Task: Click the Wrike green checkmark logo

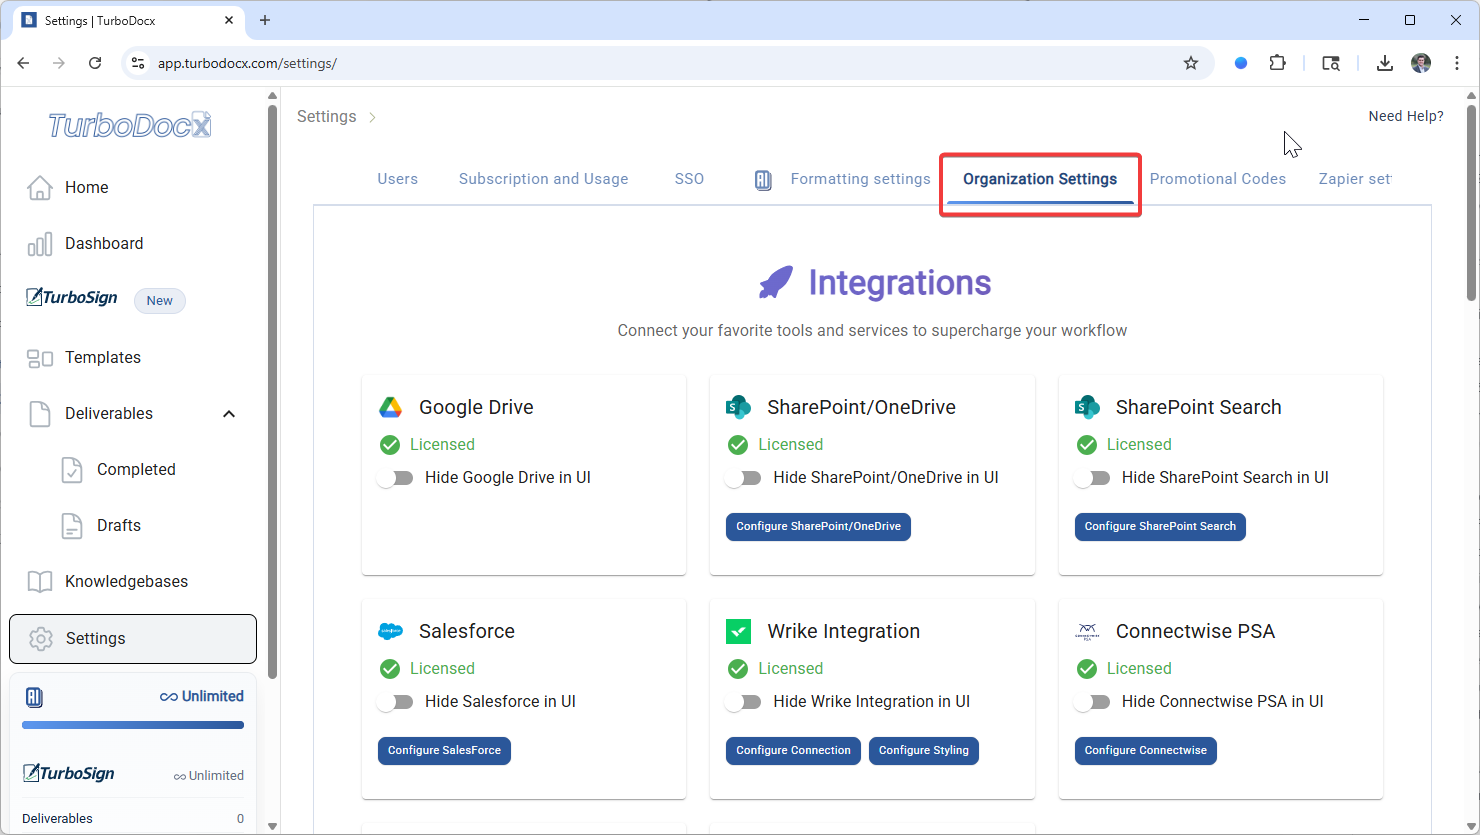Action: pos(738,631)
